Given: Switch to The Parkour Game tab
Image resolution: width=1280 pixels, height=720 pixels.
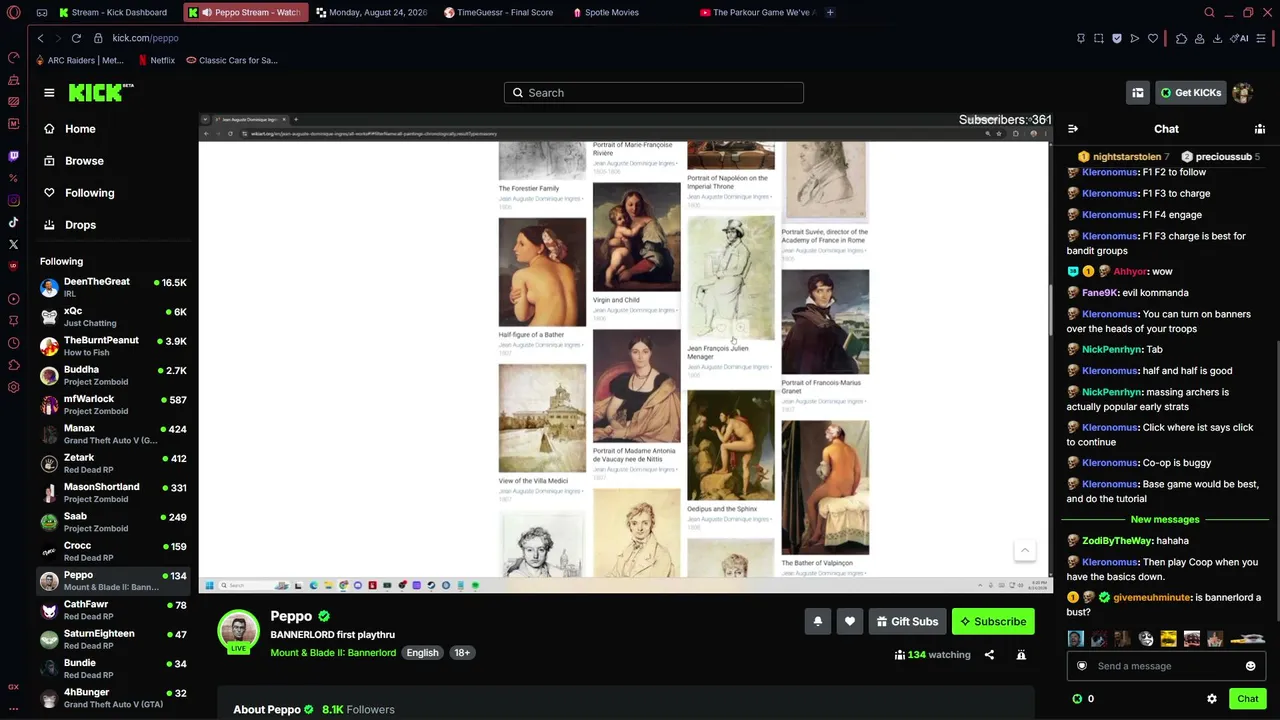Looking at the screenshot, I should point(757,12).
